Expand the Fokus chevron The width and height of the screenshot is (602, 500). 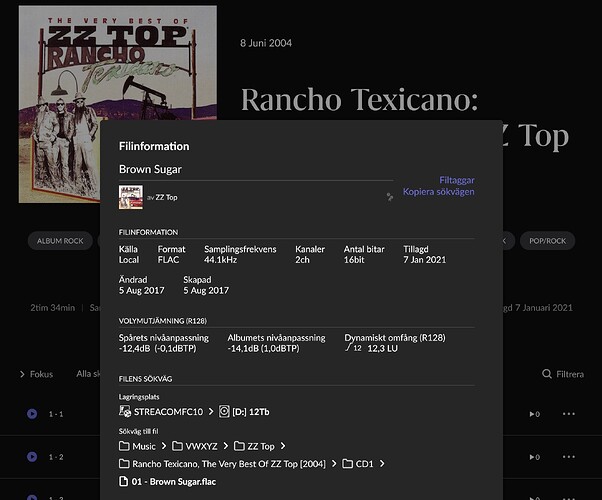point(22,374)
